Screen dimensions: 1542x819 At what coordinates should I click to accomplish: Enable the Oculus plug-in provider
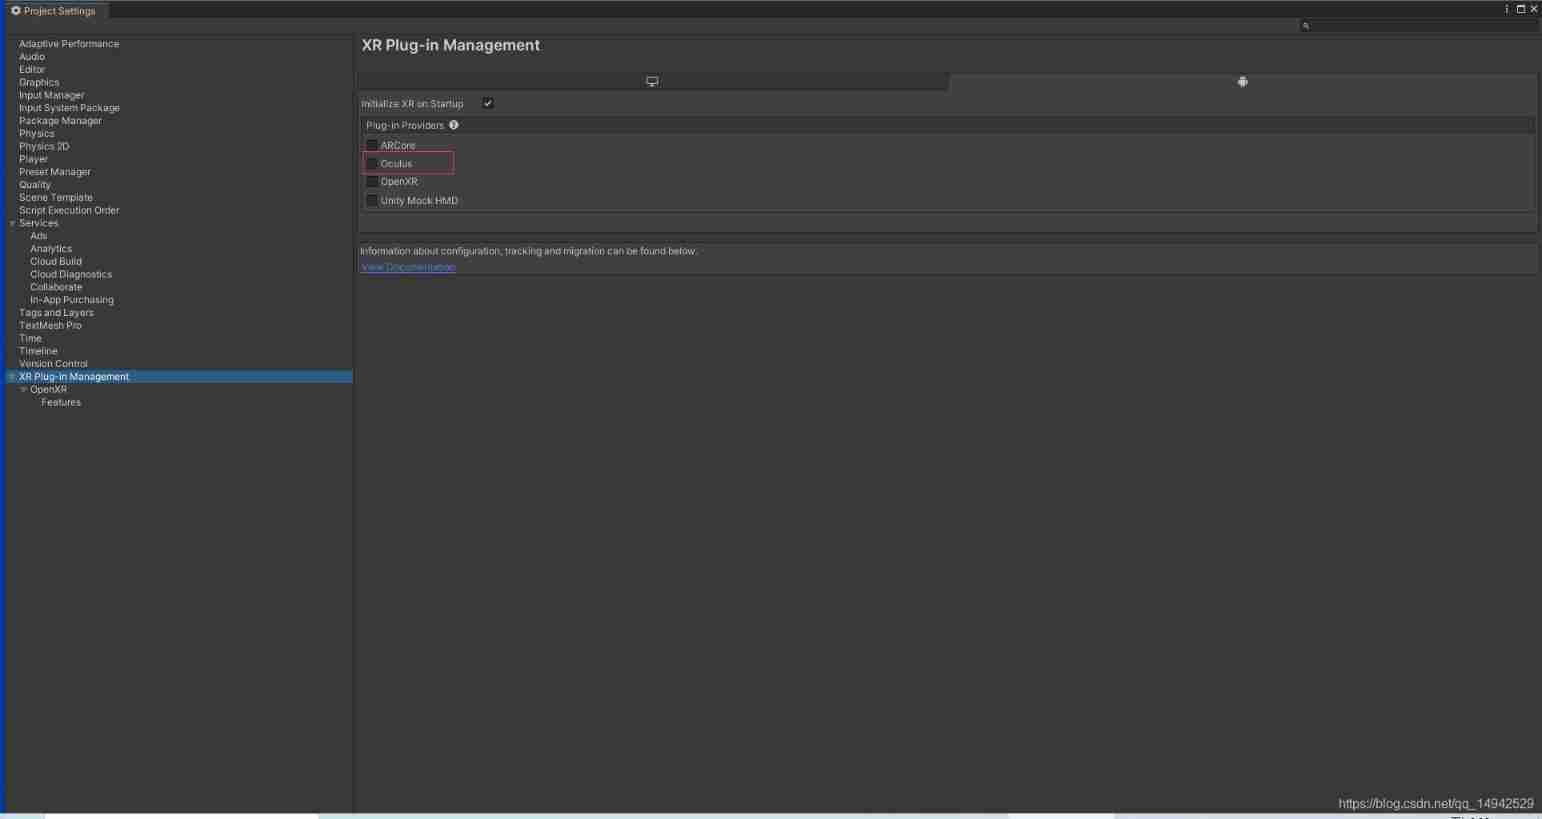372,163
